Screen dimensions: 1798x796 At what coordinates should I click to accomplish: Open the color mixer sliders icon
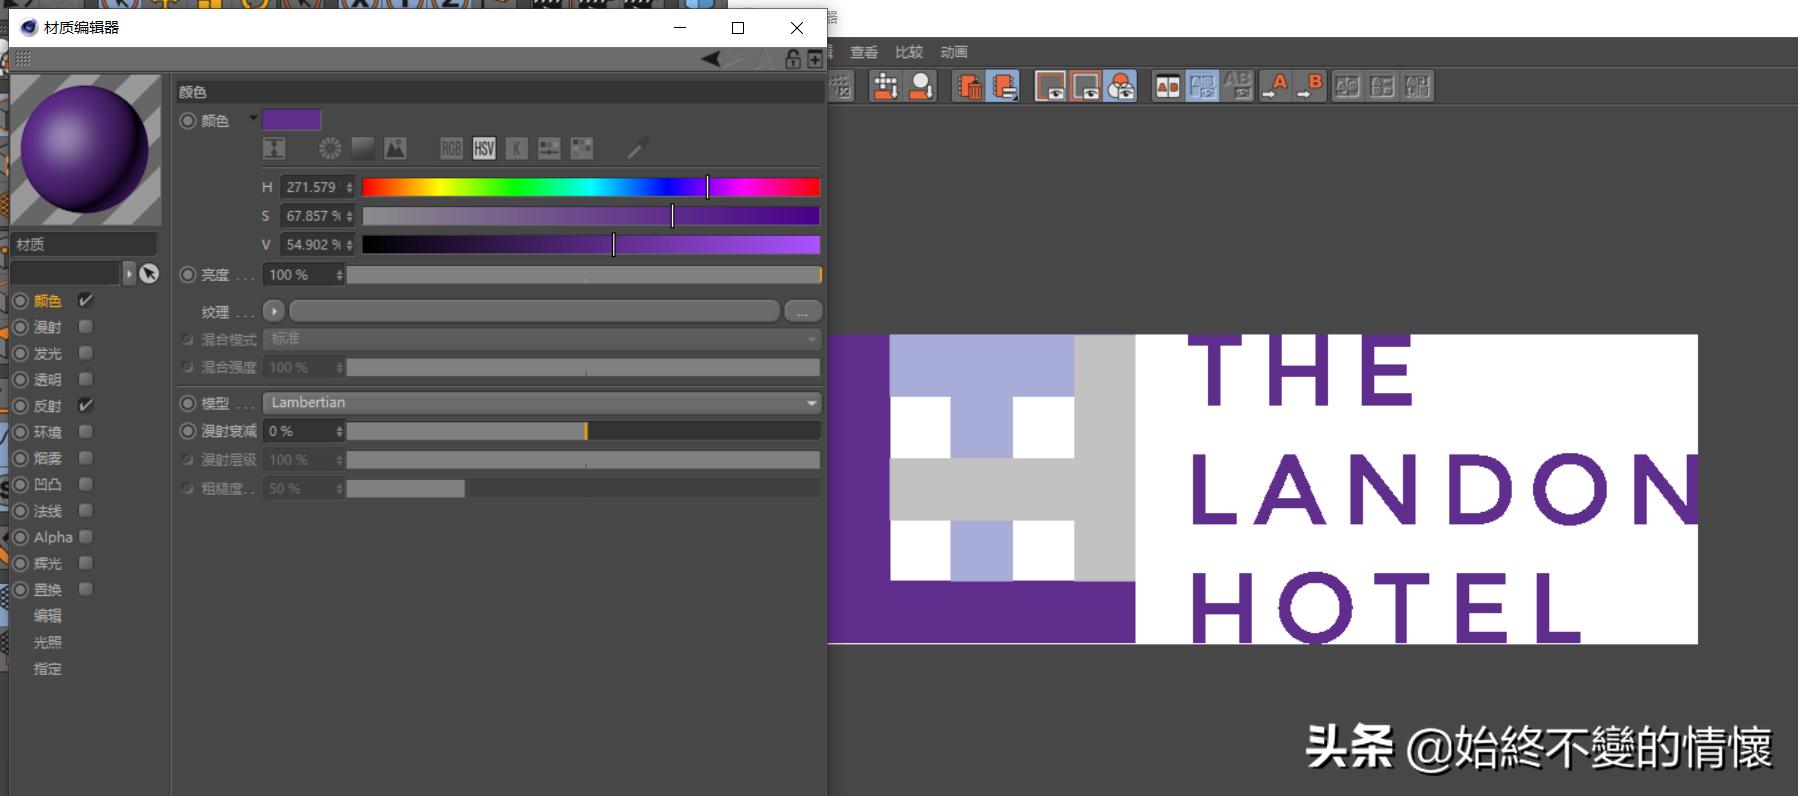(549, 149)
